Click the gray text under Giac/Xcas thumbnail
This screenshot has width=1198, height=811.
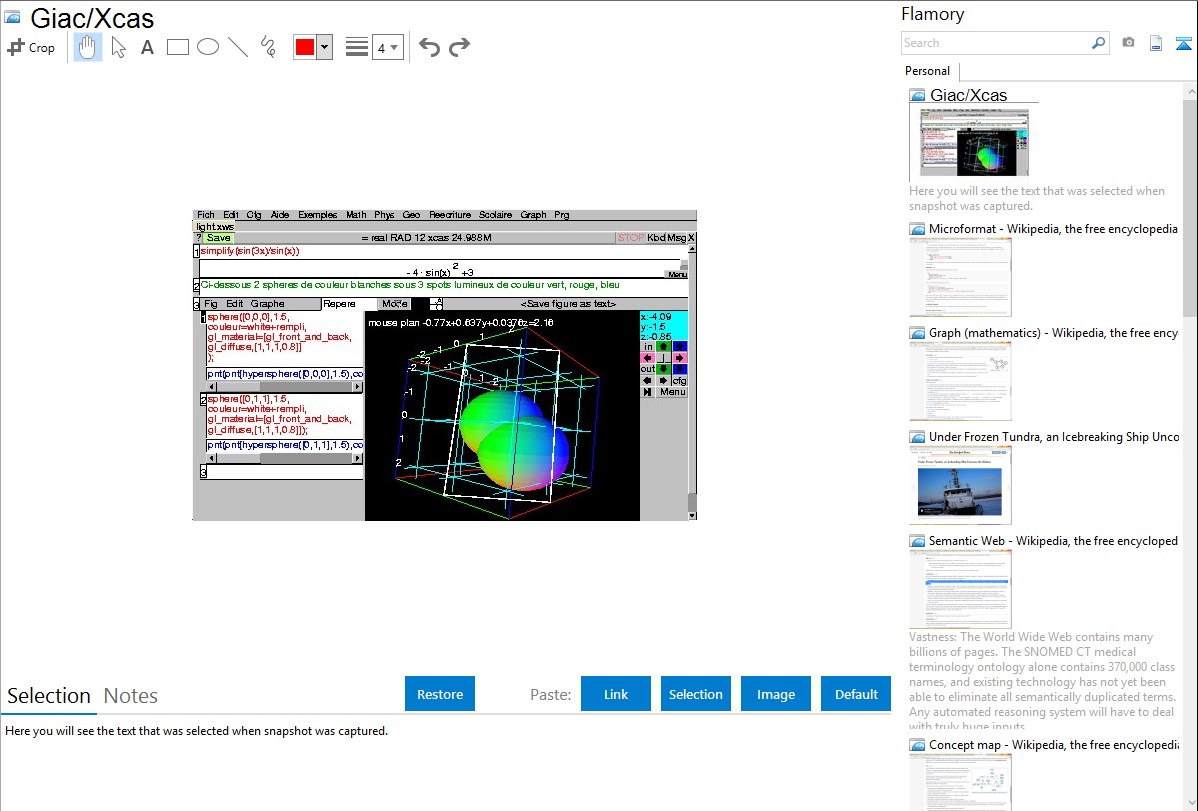(1037, 198)
